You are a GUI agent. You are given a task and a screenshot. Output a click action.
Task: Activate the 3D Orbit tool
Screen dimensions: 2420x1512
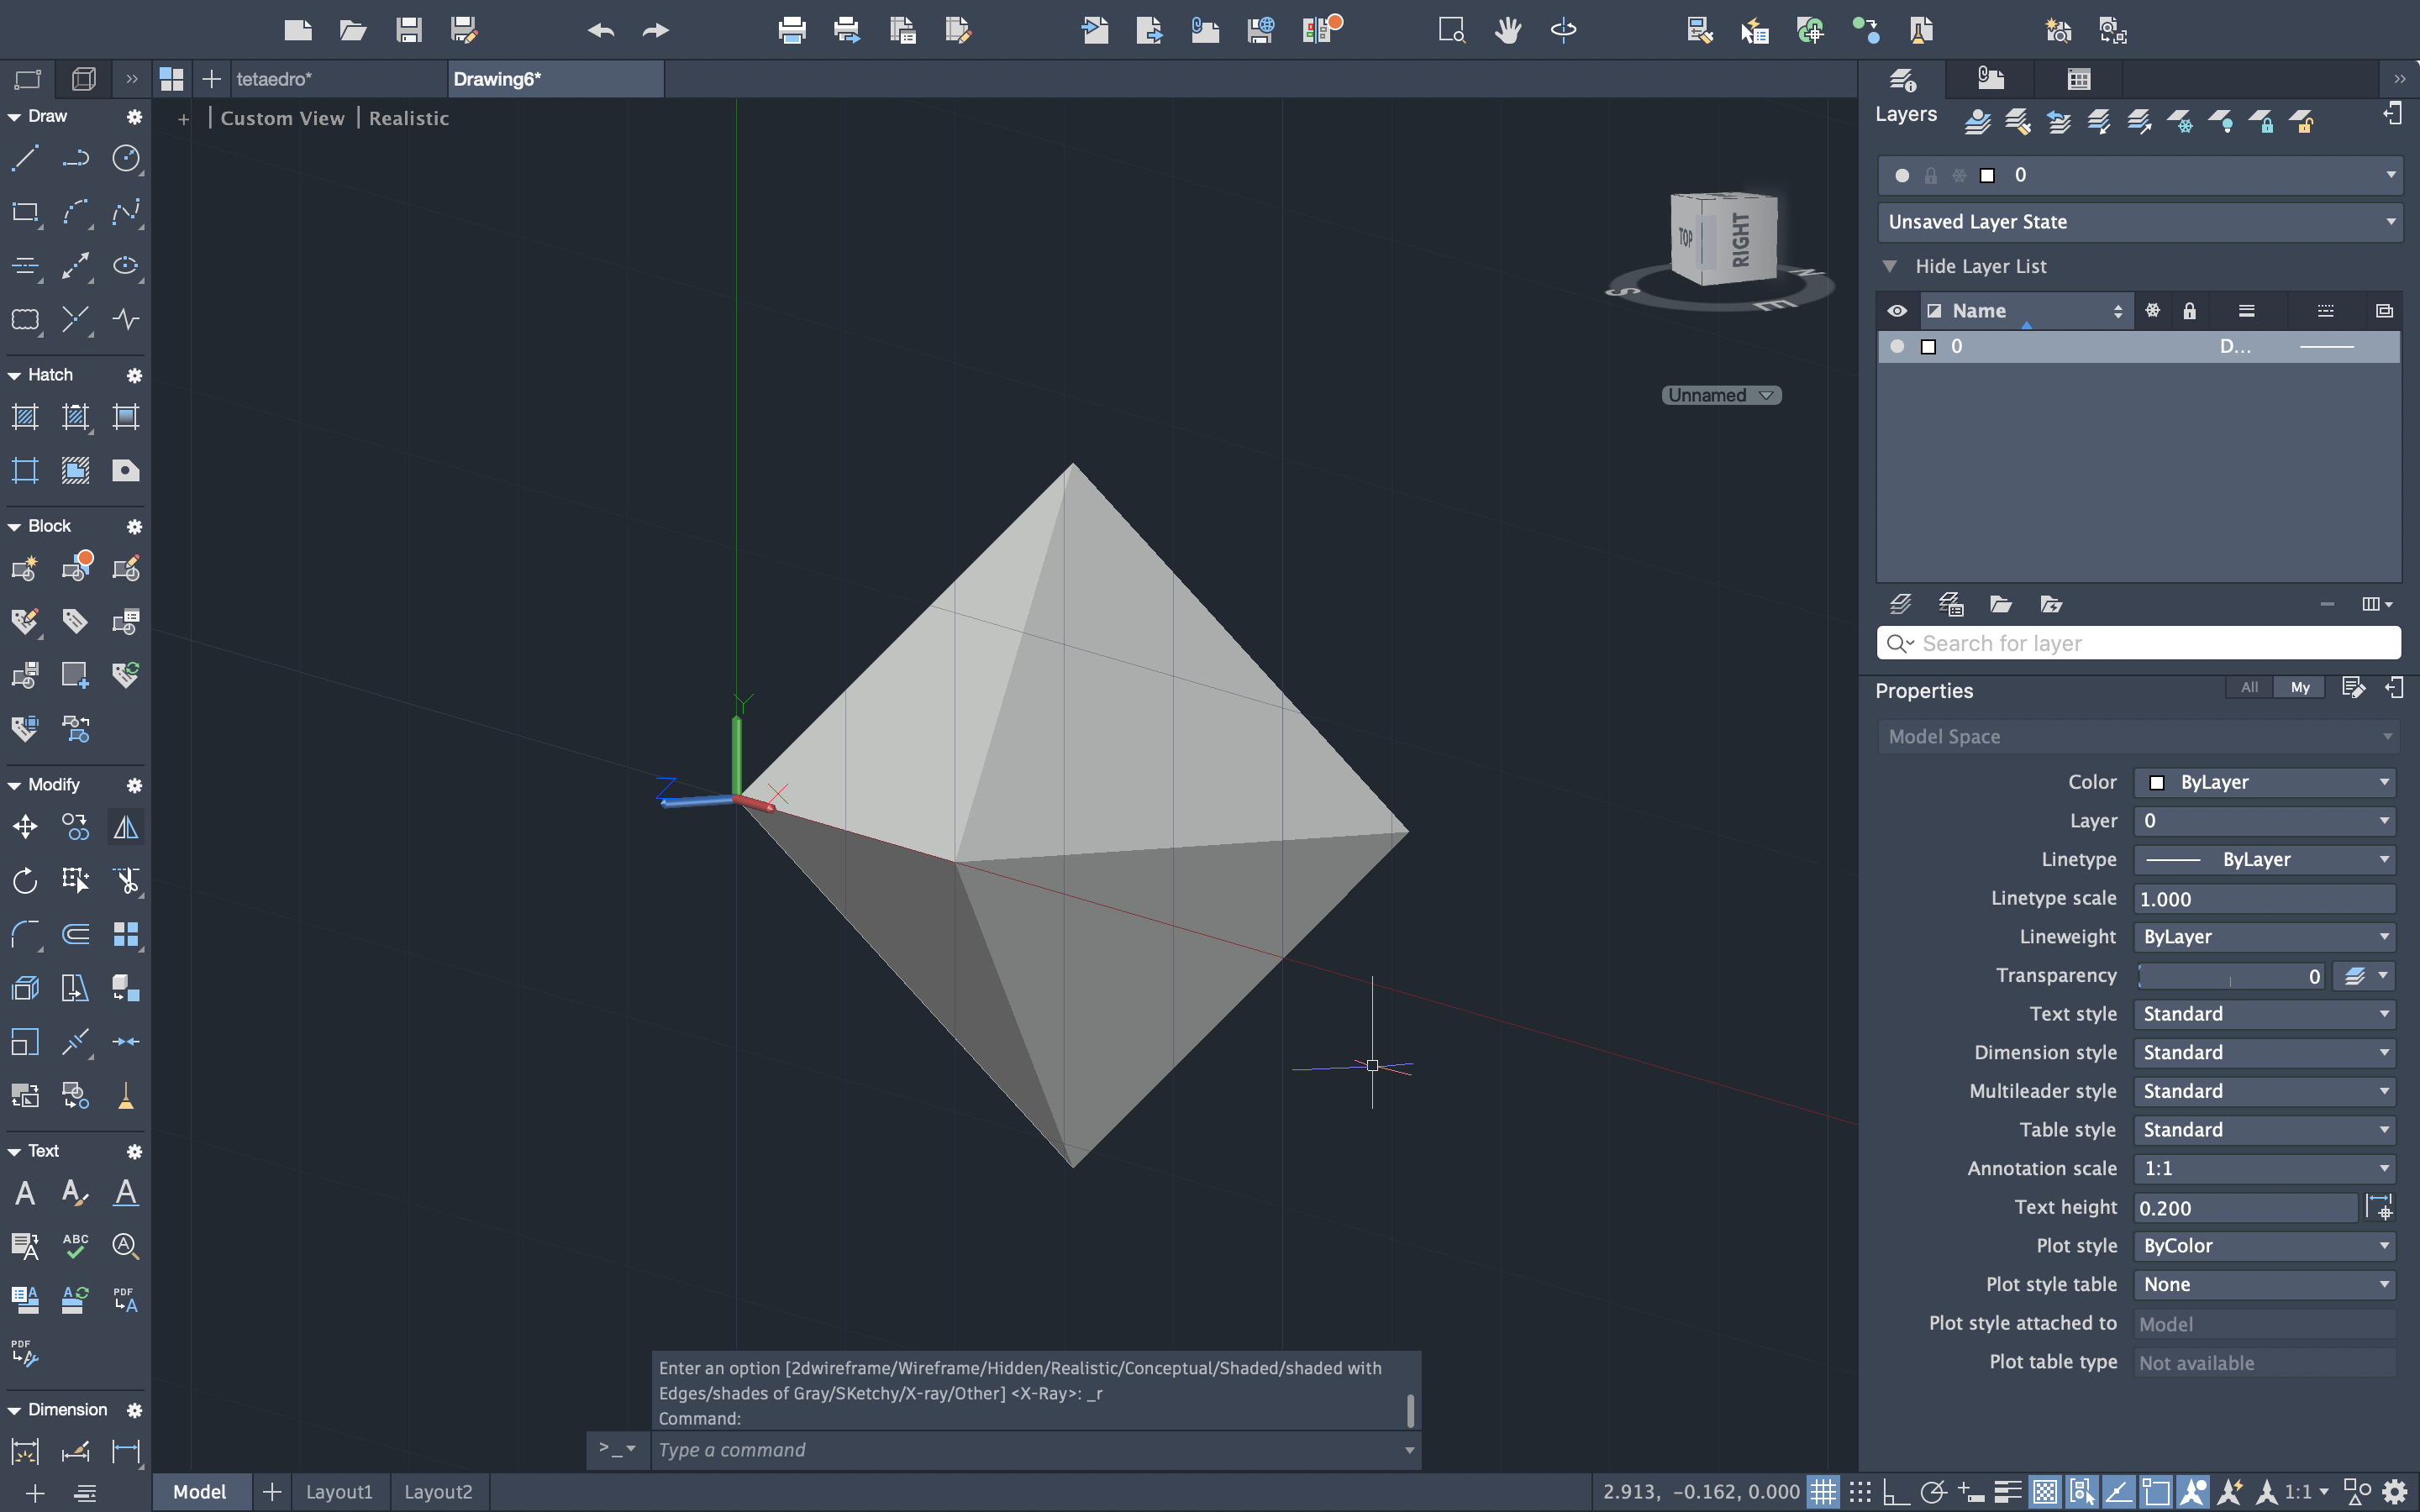click(x=1563, y=30)
